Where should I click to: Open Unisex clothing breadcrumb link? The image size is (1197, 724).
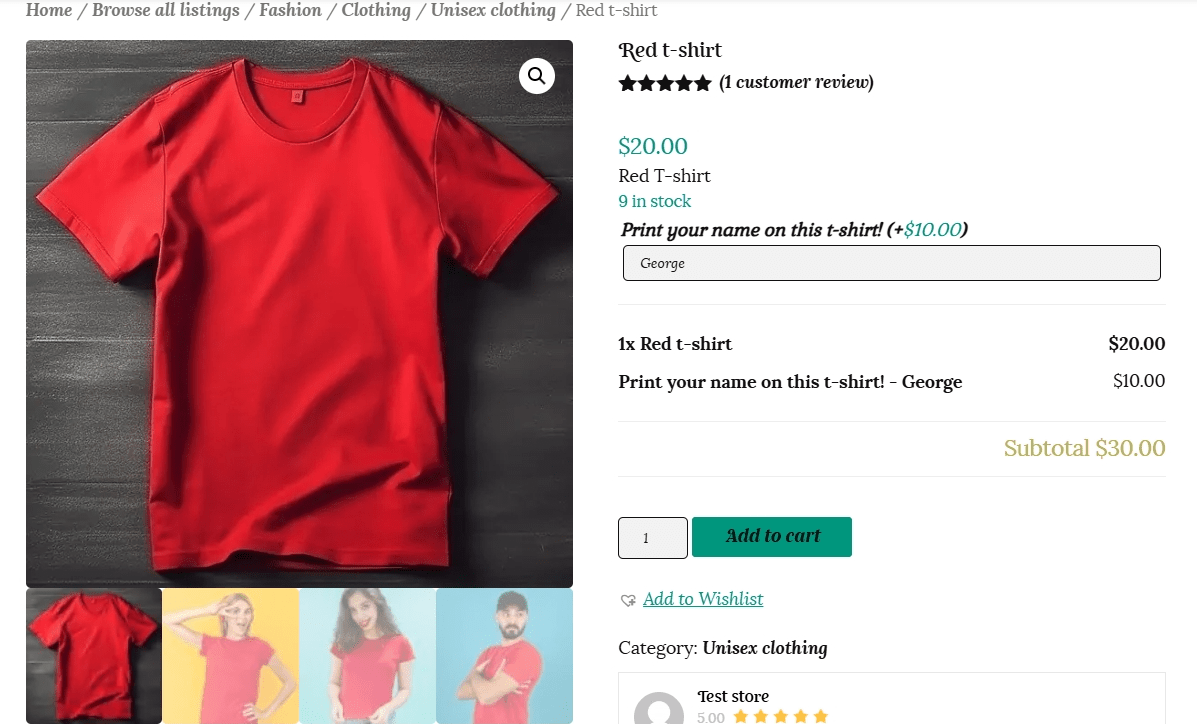pyautogui.click(x=493, y=11)
